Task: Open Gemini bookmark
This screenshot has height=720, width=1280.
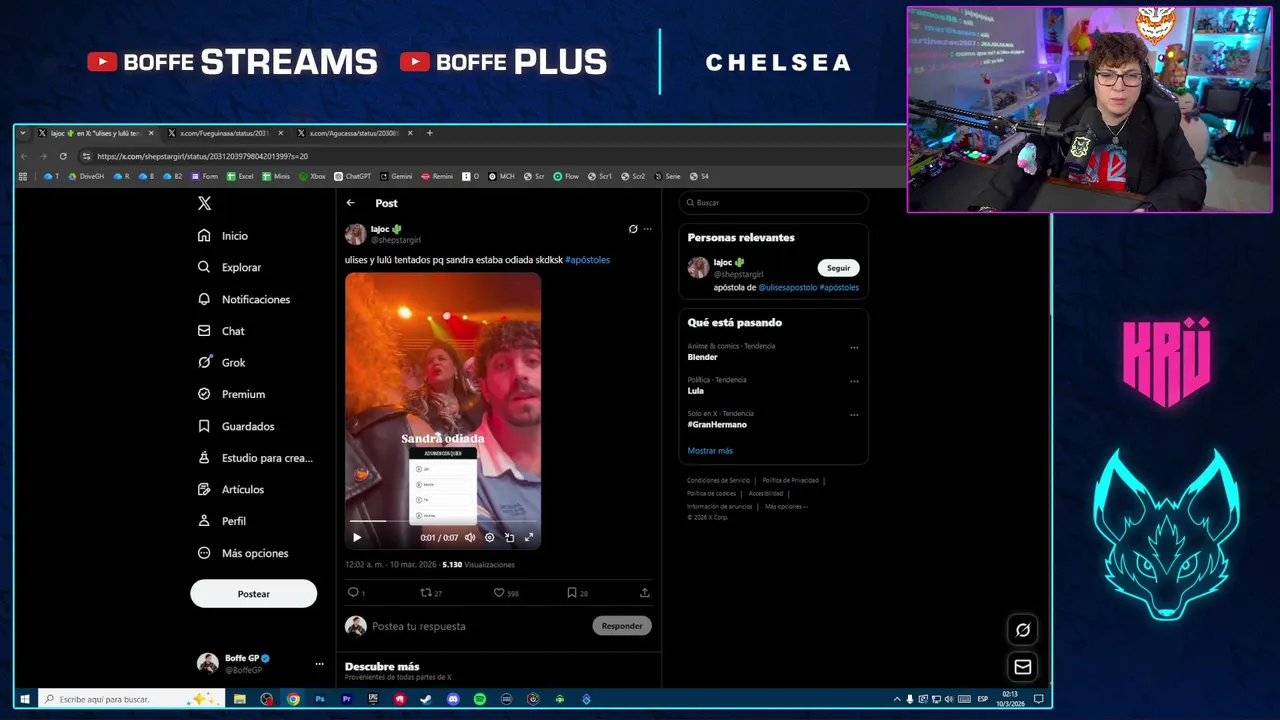Action: (x=395, y=176)
